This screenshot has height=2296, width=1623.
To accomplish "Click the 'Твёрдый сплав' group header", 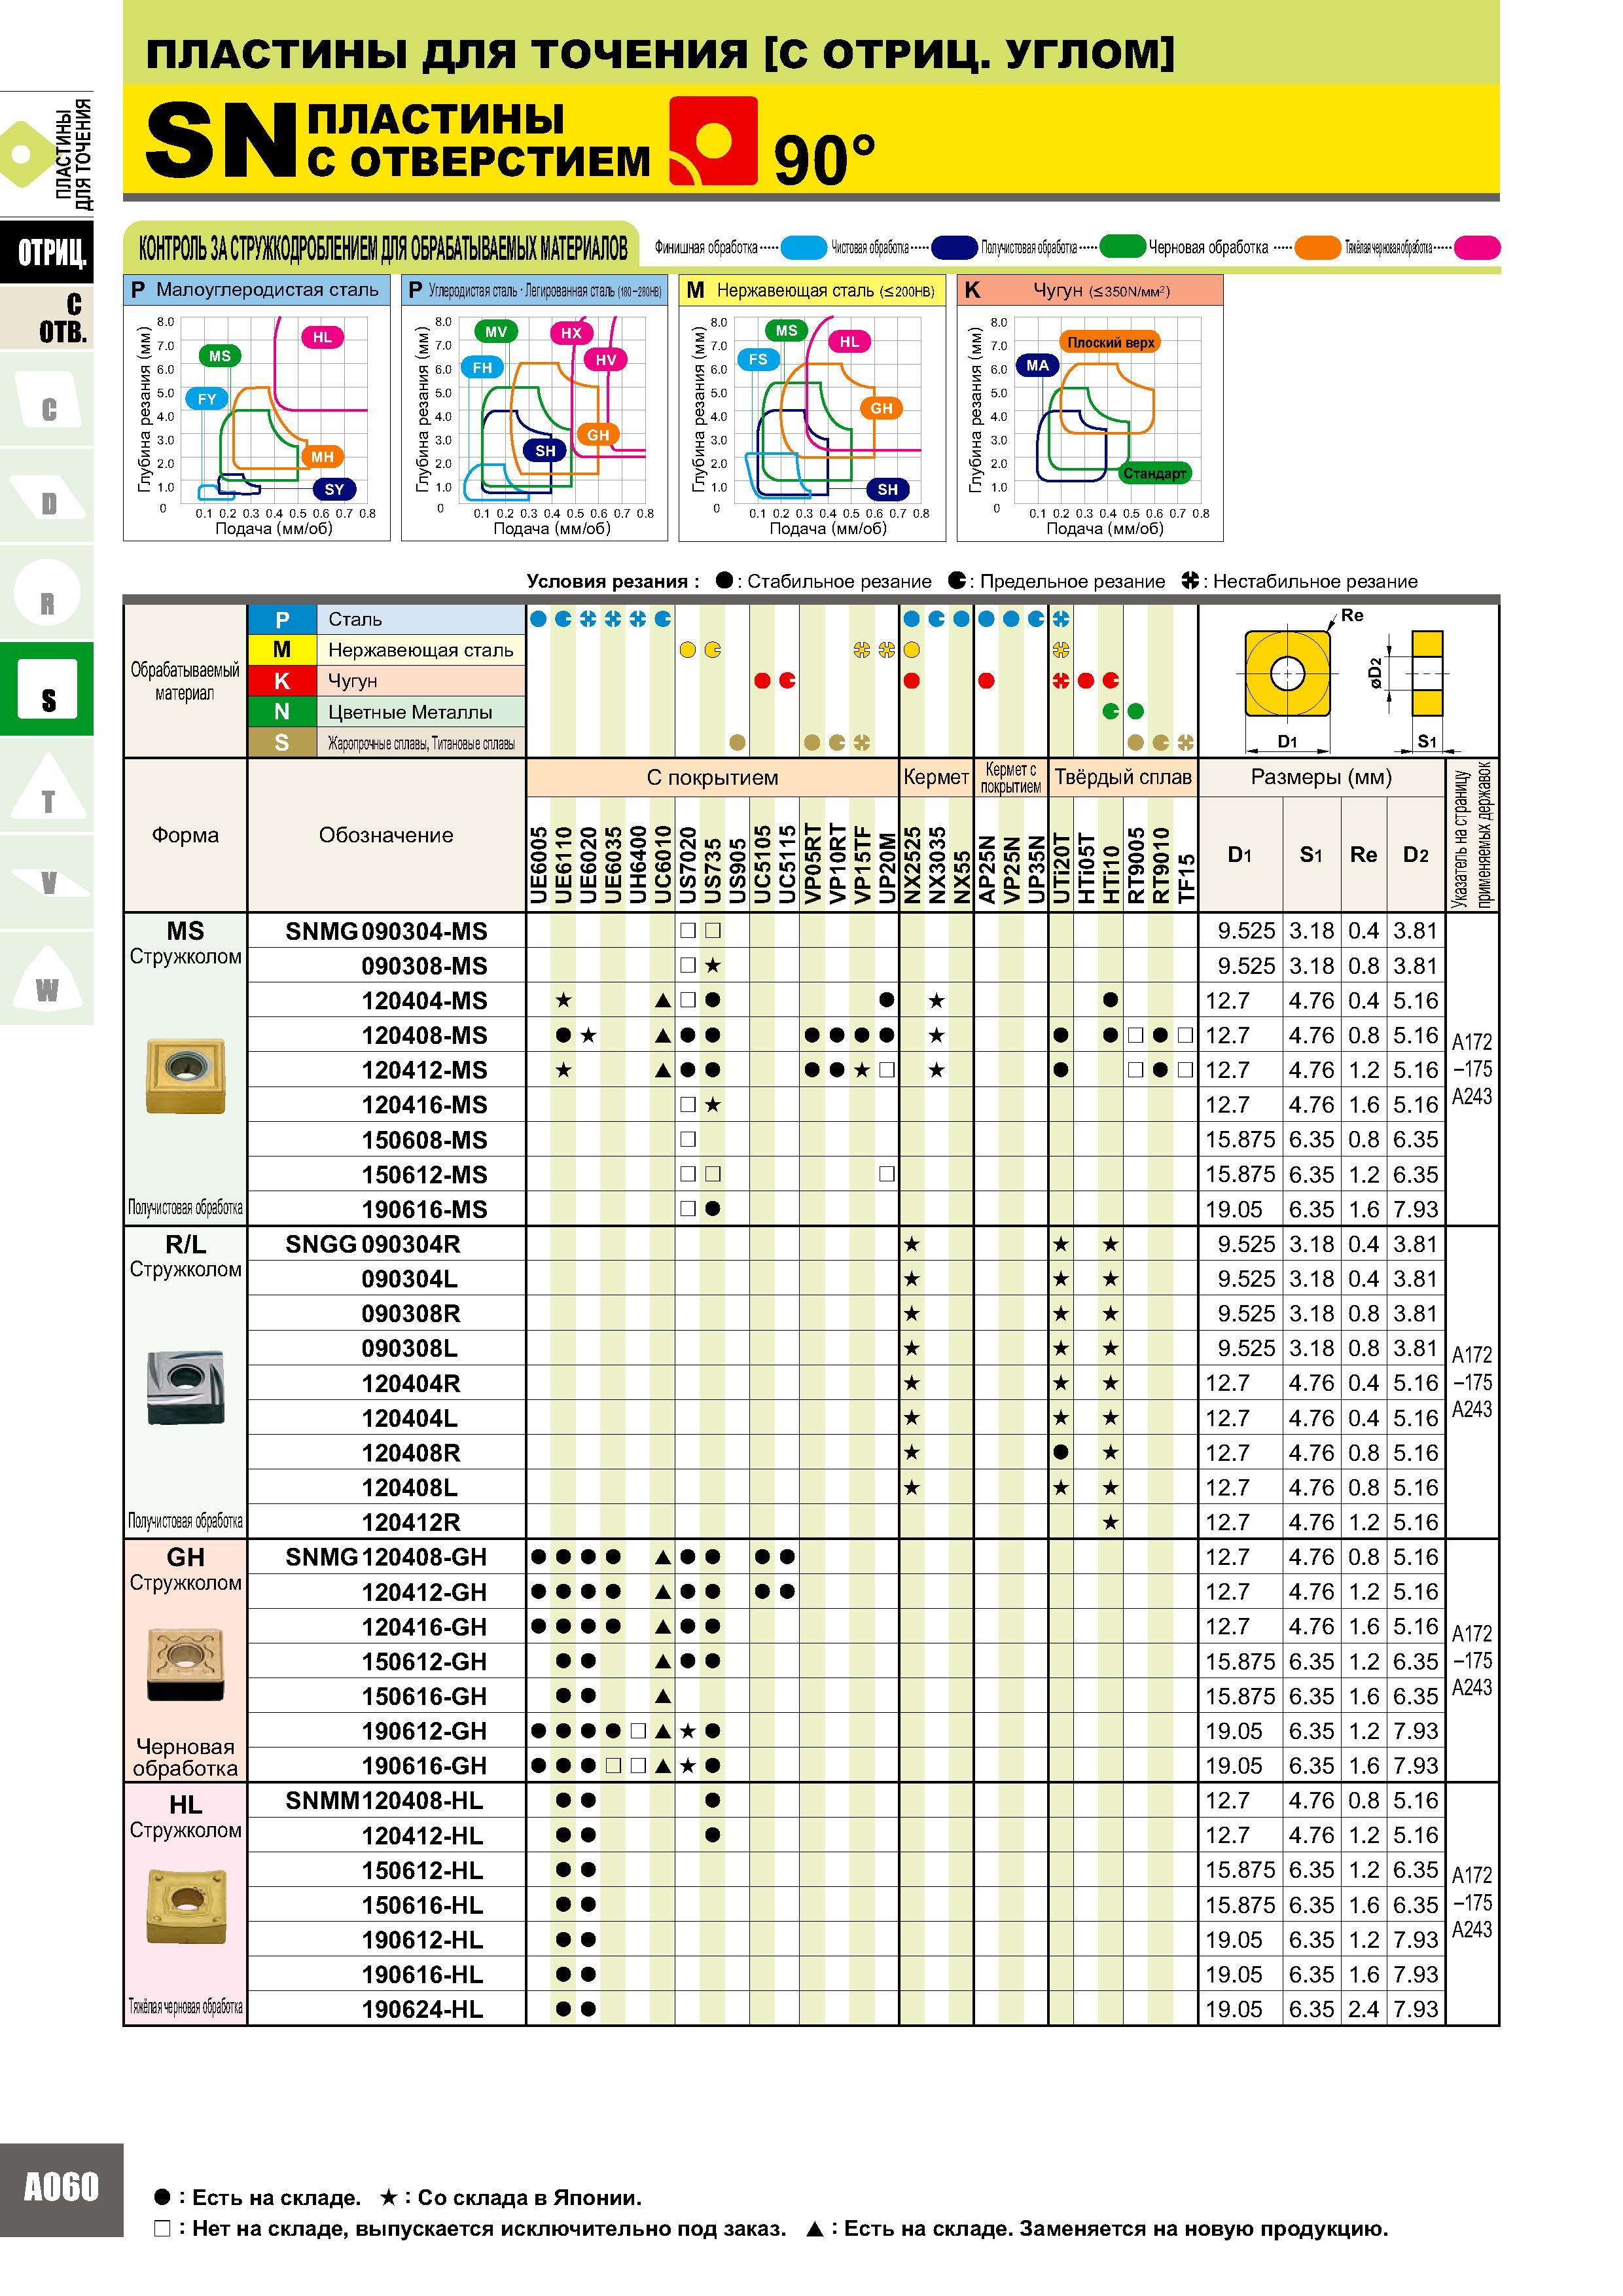I will pyautogui.click(x=1123, y=777).
